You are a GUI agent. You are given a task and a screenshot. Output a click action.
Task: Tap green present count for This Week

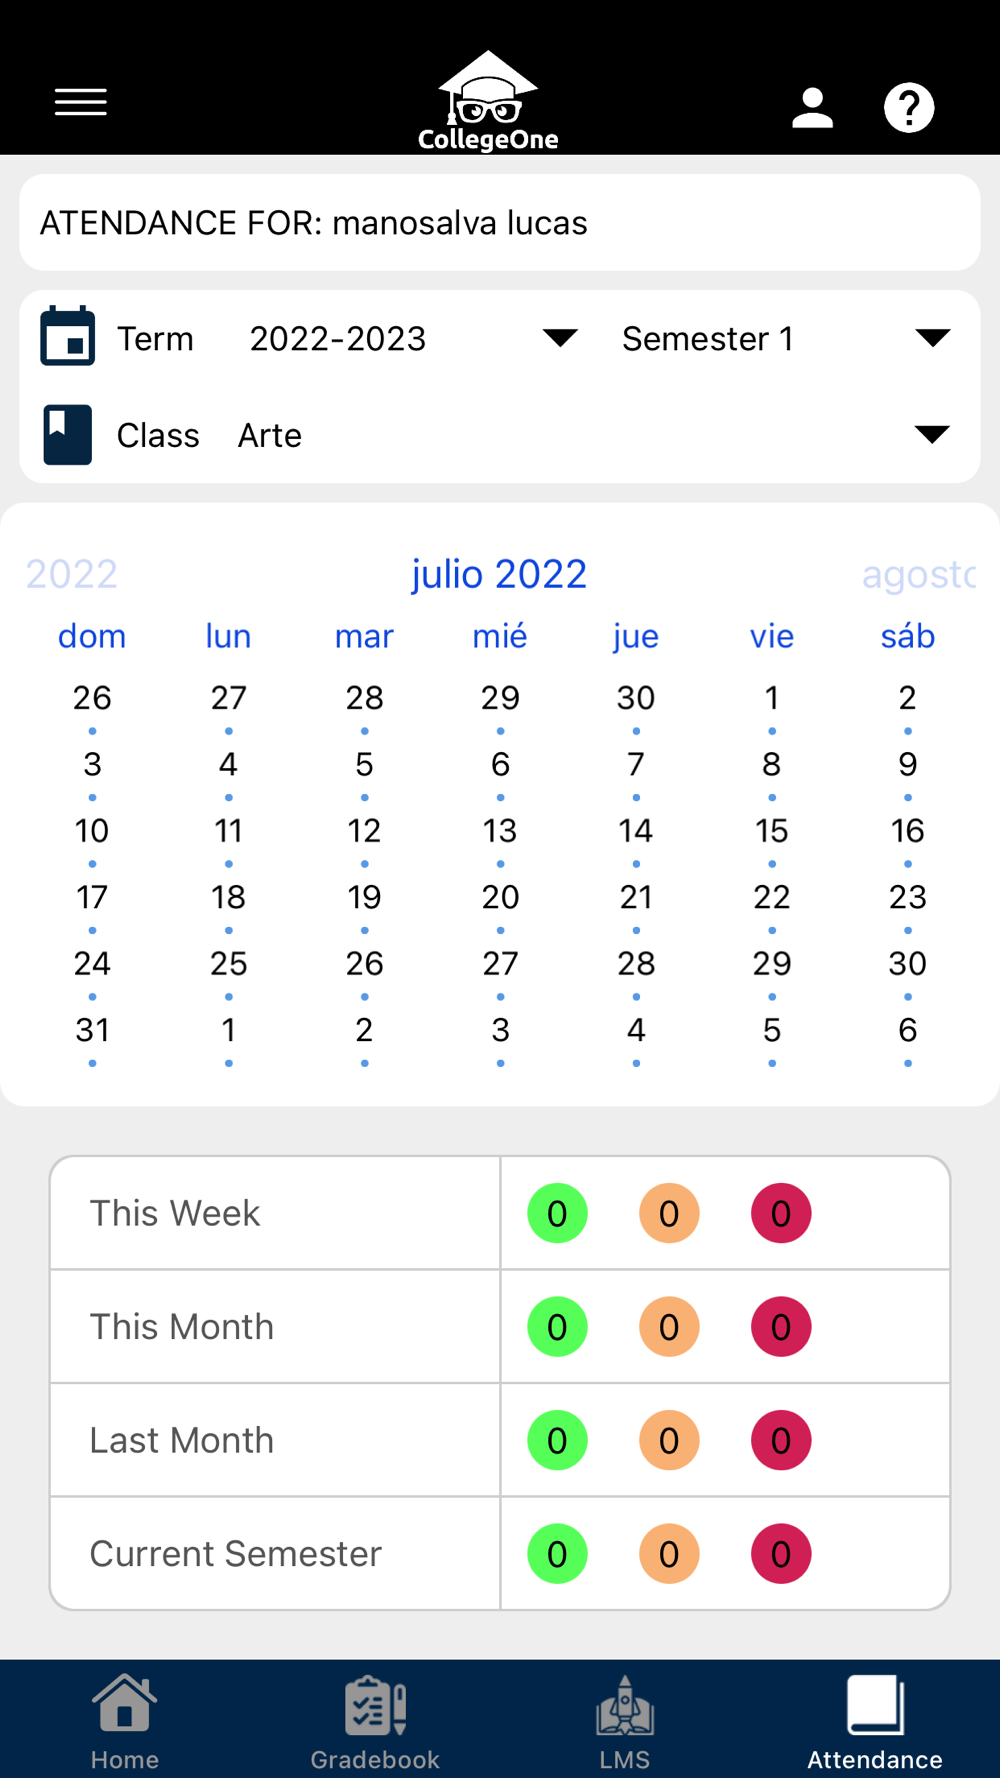[557, 1213]
